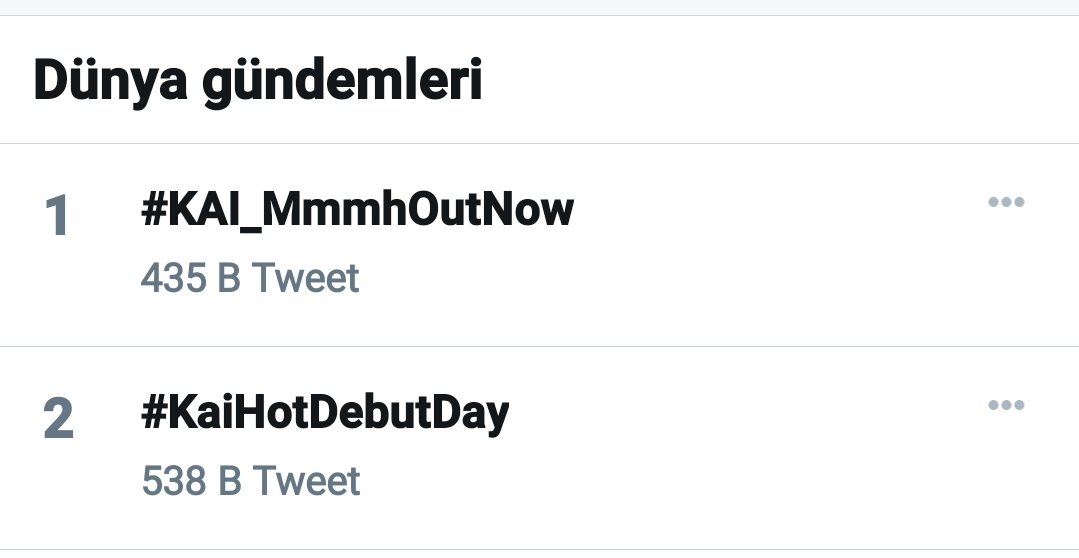Viewport: 1079px width, 558px height.
Task: Open the #KAI_MmmhOutNow hashtag
Action: [x=357, y=209]
